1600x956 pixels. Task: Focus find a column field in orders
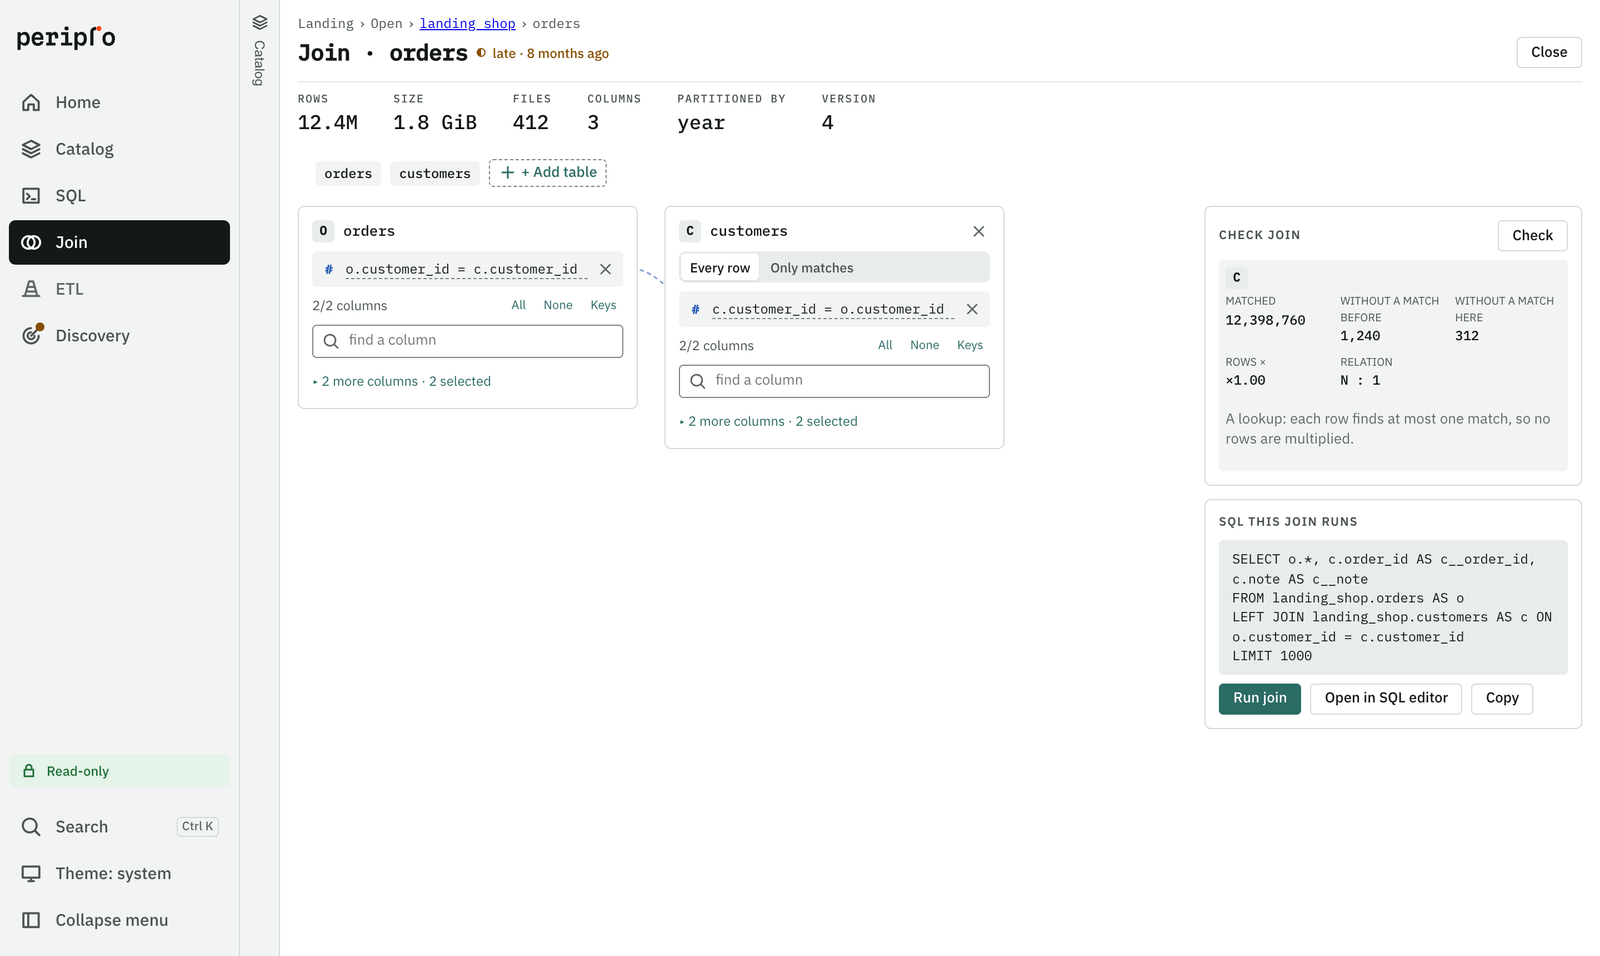click(x=467, y=341)
